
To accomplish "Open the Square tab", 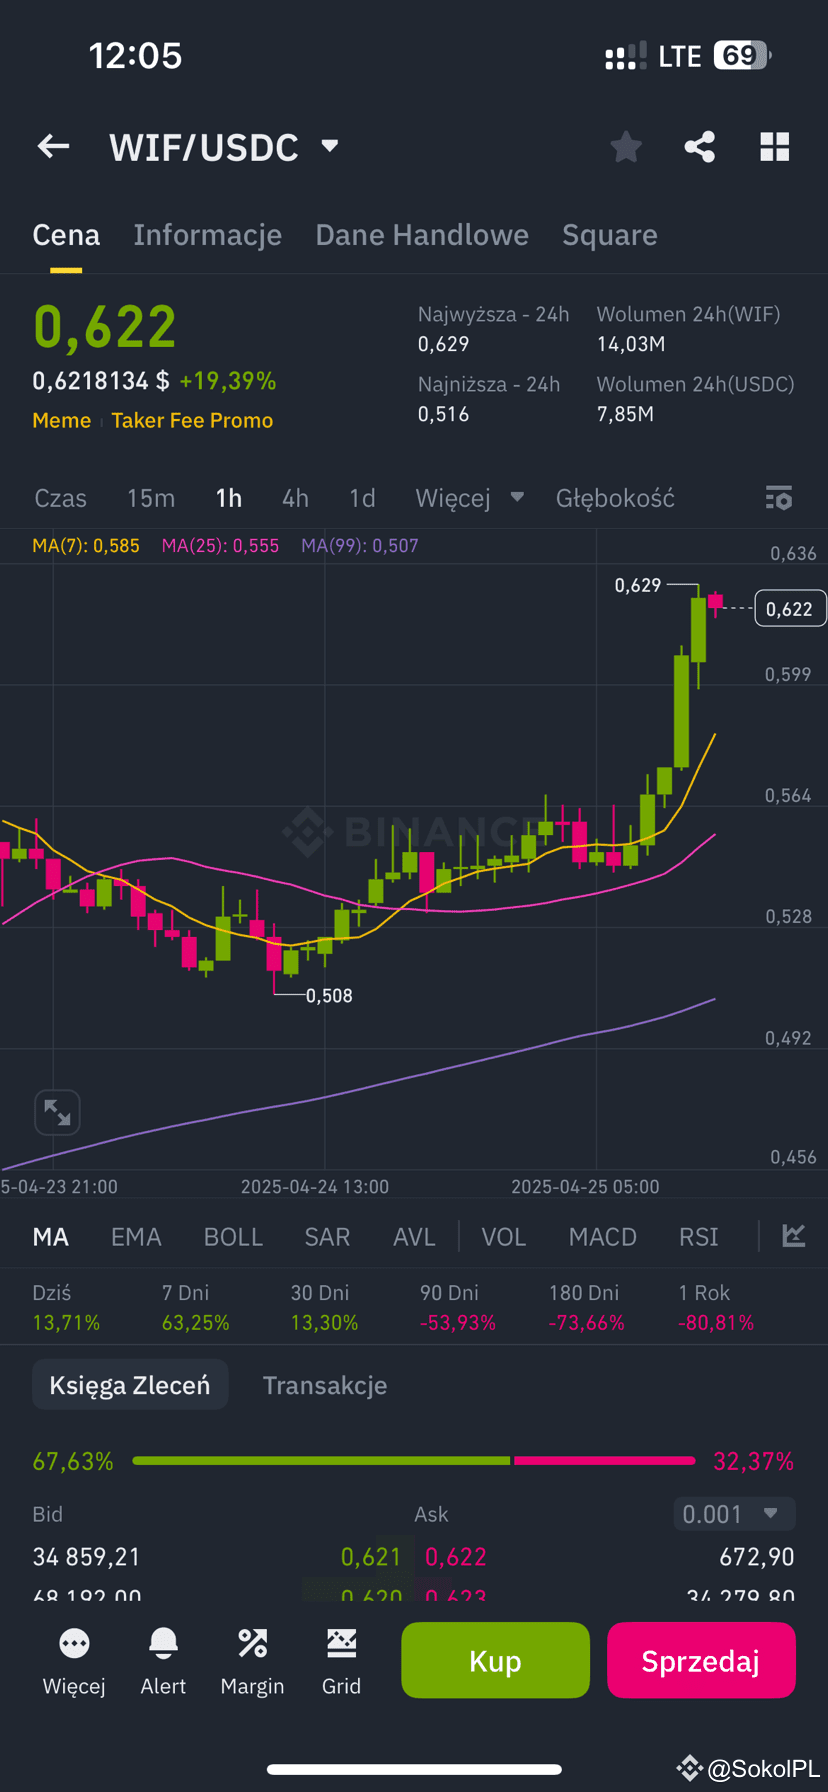I will 610,235.
